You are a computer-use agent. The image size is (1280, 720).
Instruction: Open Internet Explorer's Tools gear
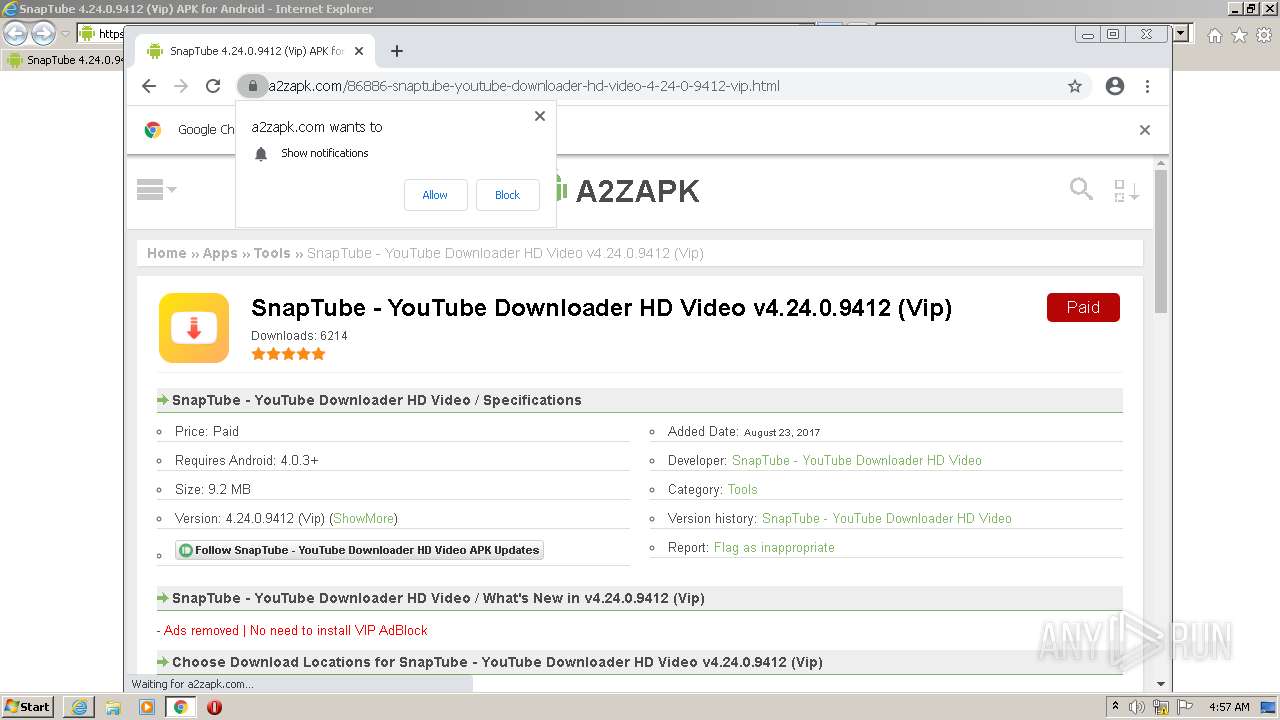1264,35
